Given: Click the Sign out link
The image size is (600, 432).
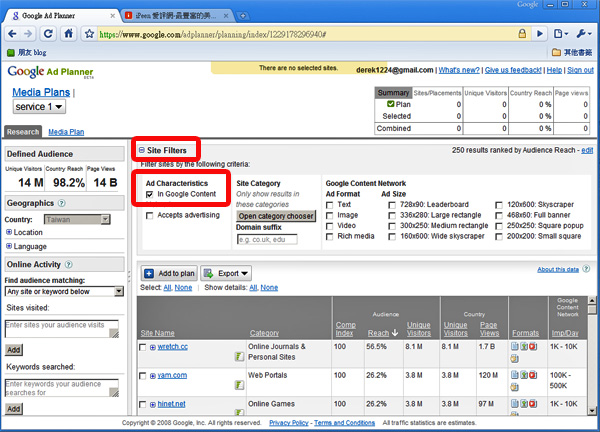Looking at the screenshot, I should (x=580, y=70).
